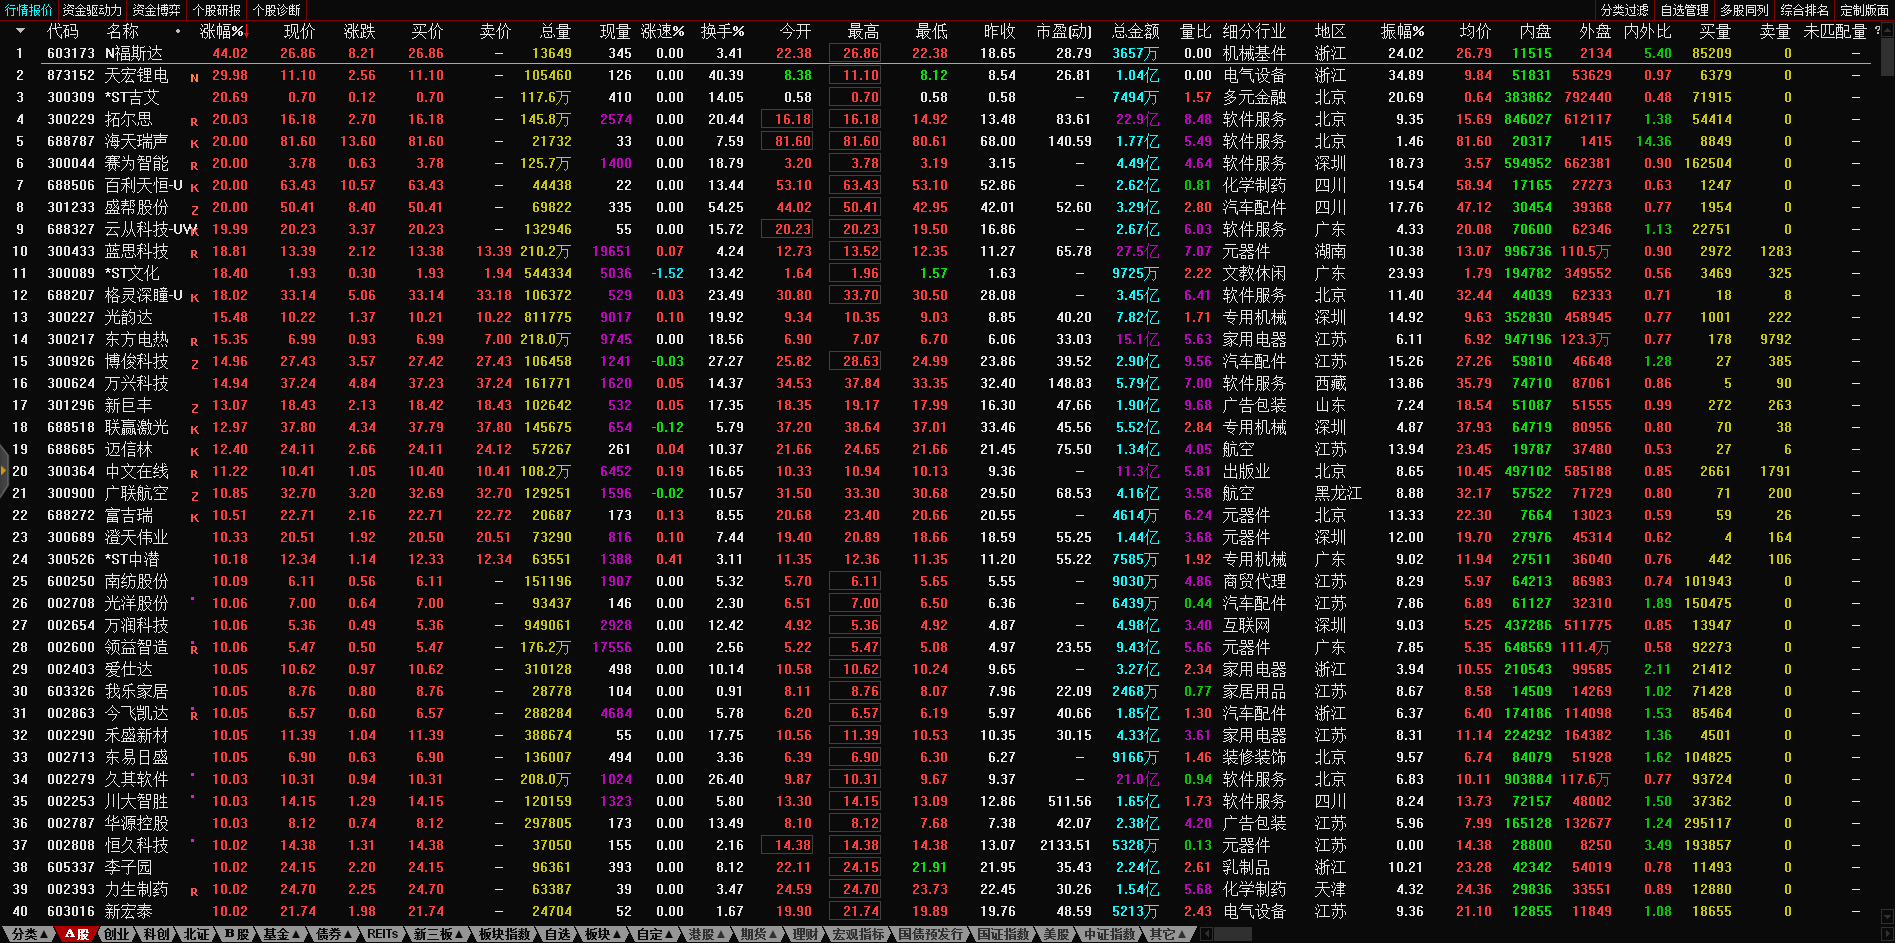Click the Z marker beside 盛帮股份
The image size is (1895, 943).
194,210
